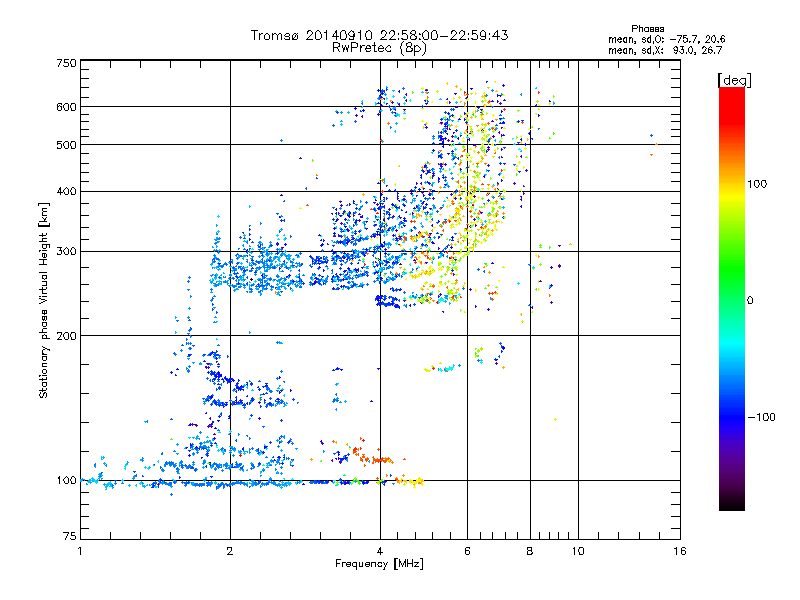Screen dimensions: 800x600
Task: Click the y-axis '75' tick label
Action: coord(70,536)
